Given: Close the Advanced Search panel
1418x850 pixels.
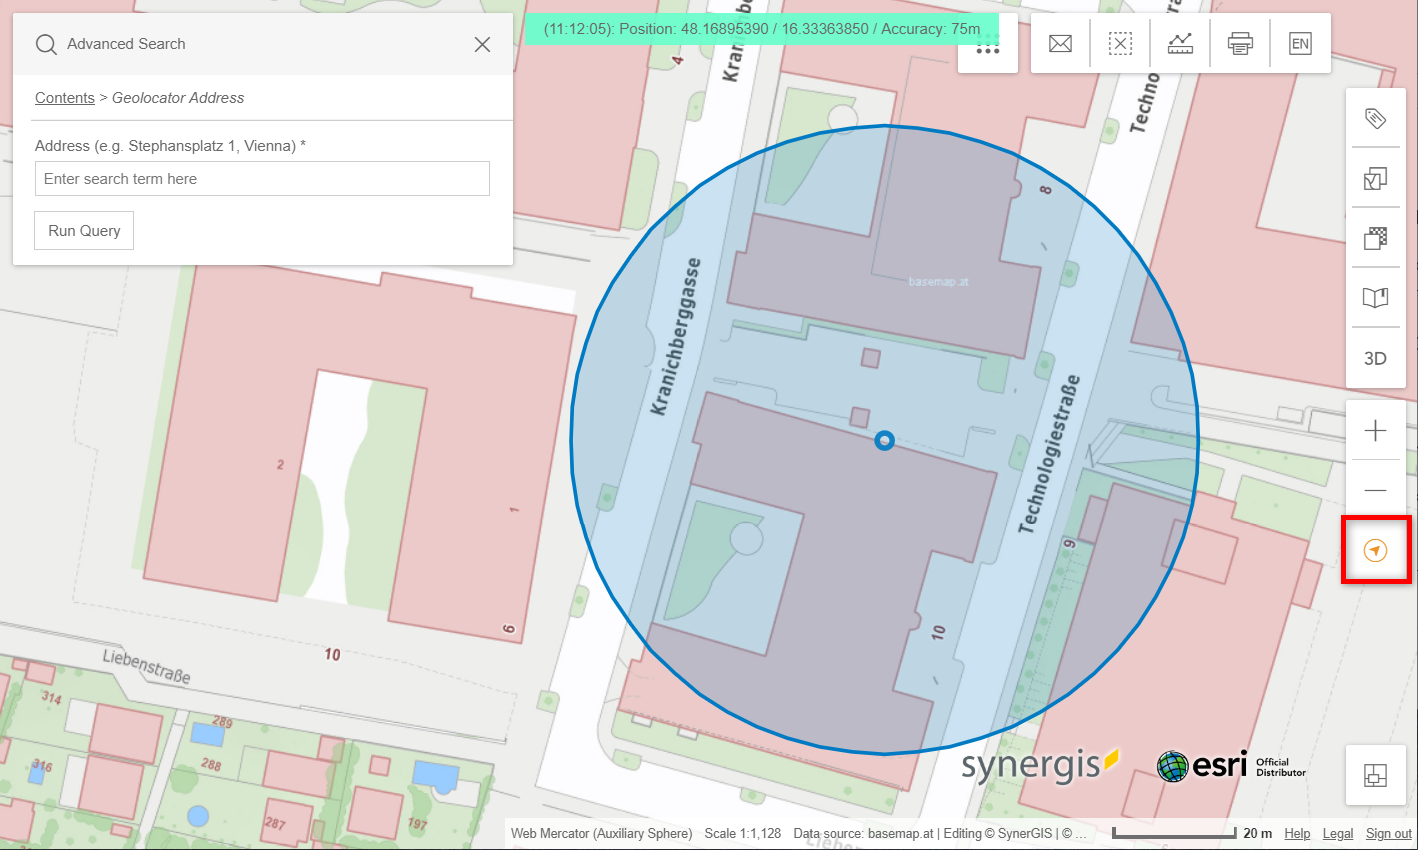Looking at the screenshot, I should pyautogui.click(x=482, y=44).
